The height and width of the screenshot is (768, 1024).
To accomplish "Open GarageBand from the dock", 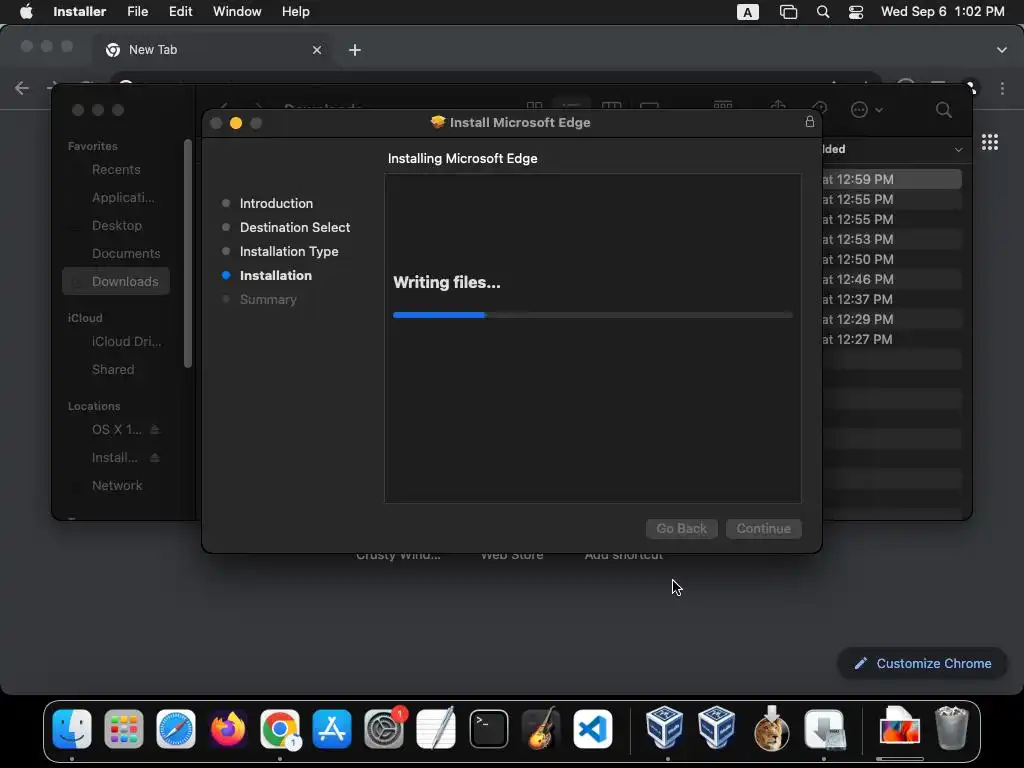I will pos(541,729).
